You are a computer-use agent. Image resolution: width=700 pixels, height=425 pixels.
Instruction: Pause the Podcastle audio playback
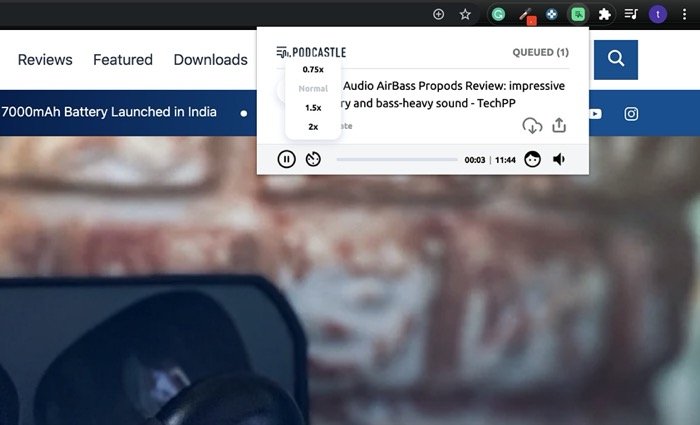pos(286,159)
